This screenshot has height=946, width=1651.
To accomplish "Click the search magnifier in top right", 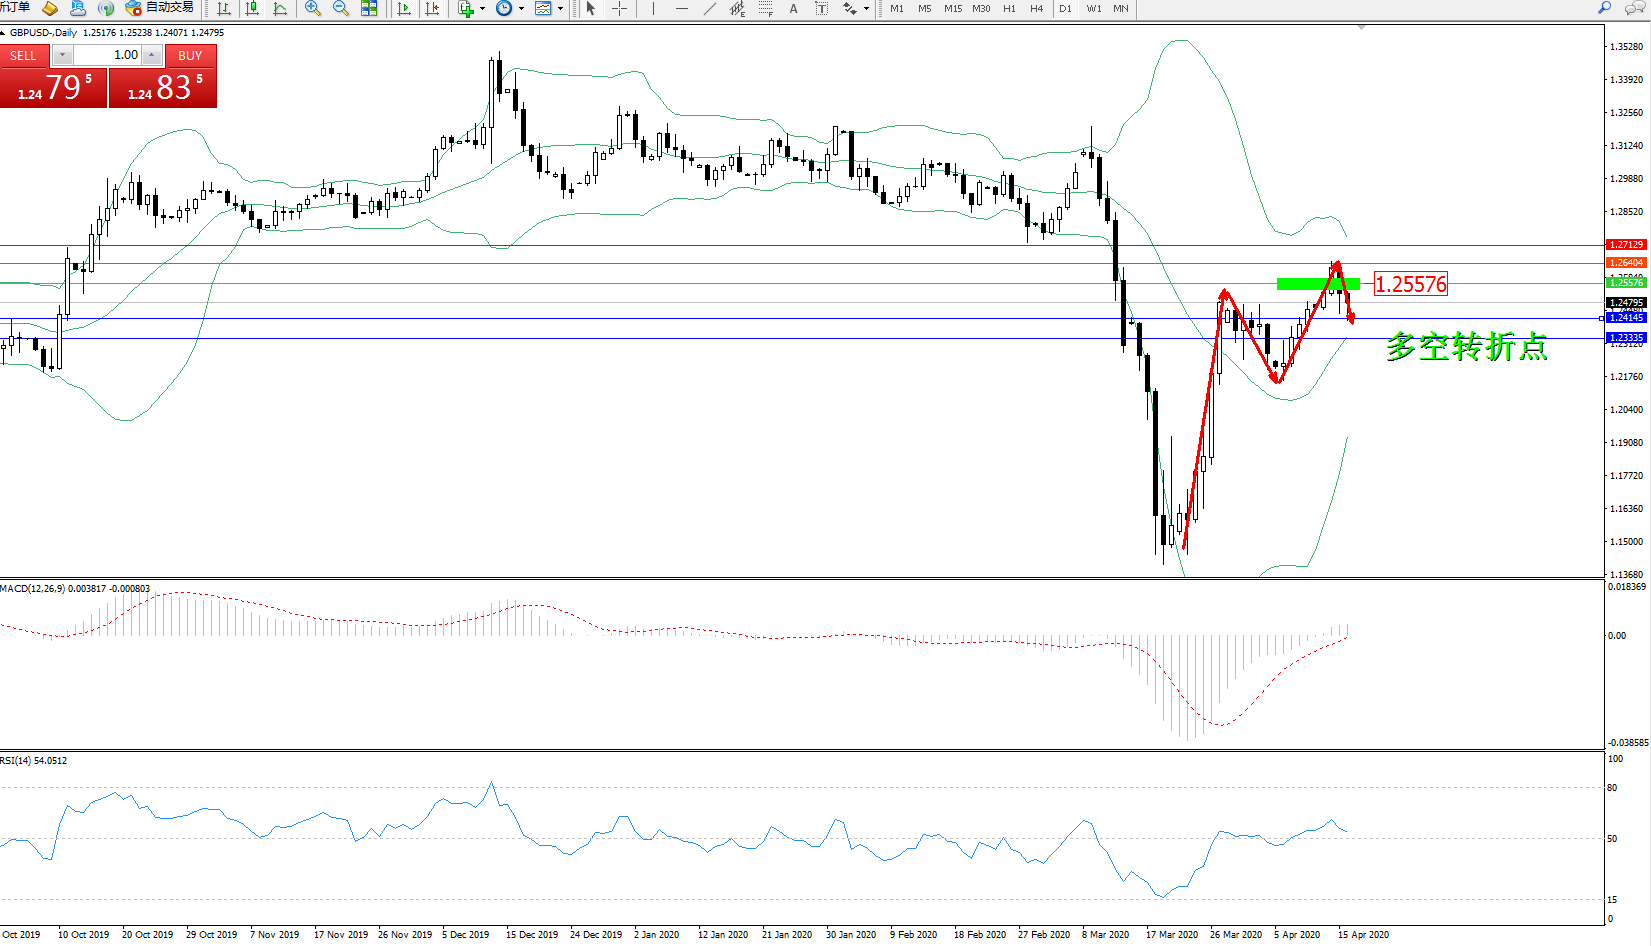I will click(x=1605, y=8).
